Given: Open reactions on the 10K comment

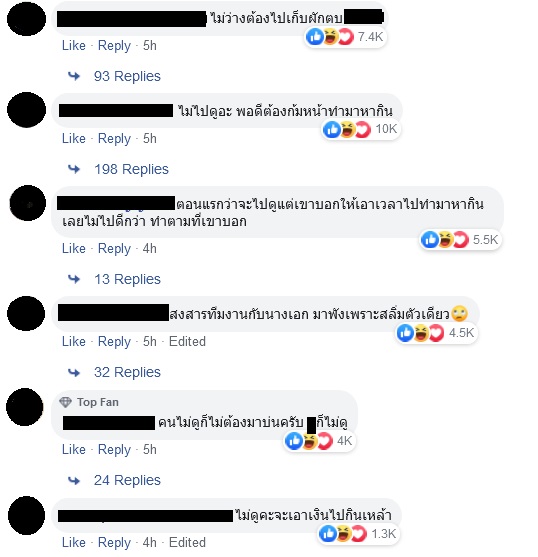Looking at the screenshot, I should click(361, 129).
